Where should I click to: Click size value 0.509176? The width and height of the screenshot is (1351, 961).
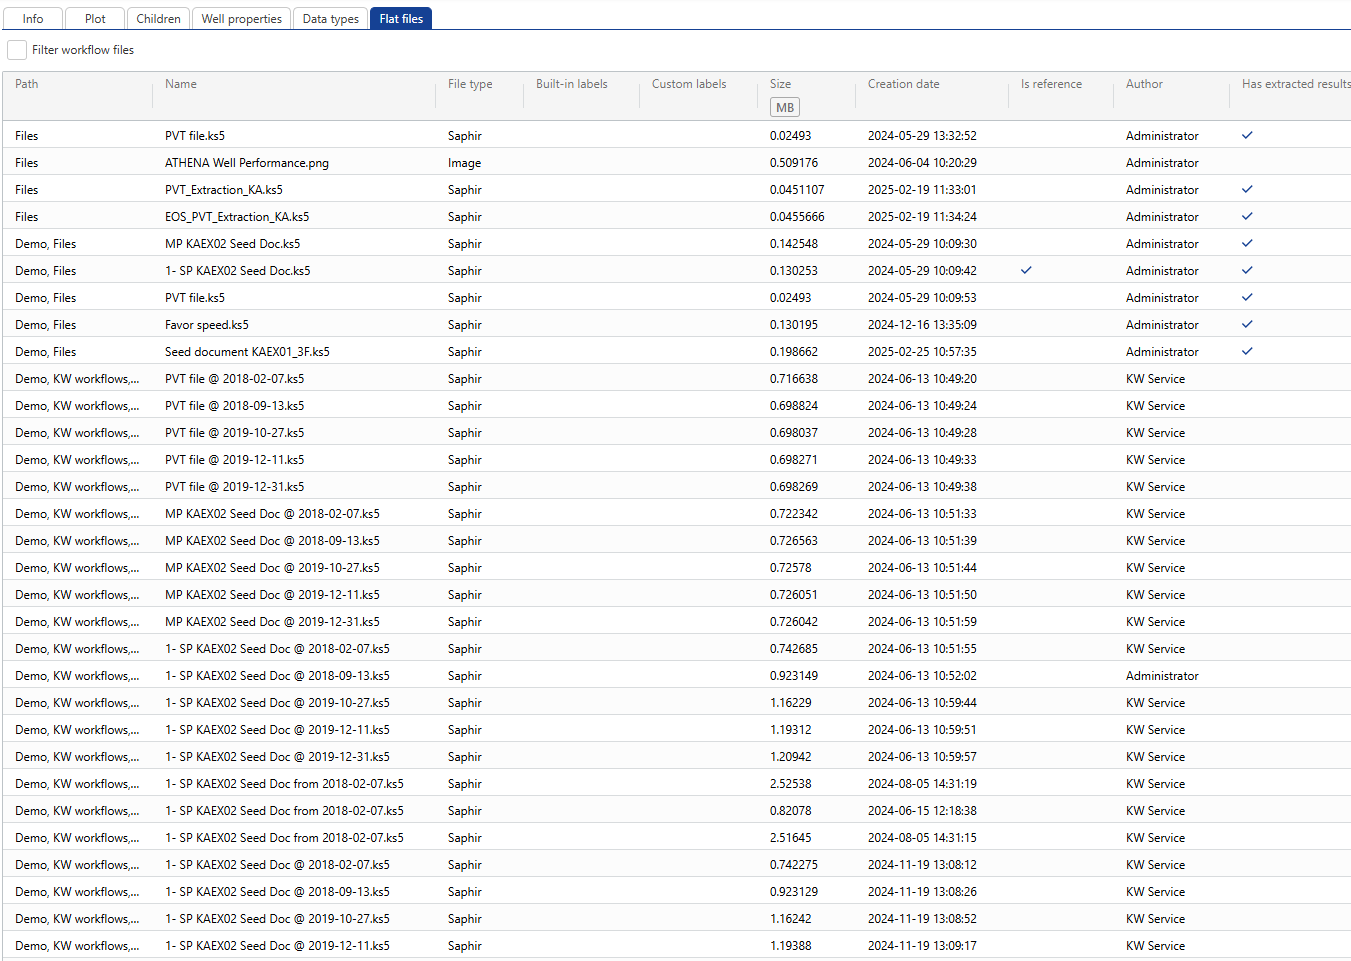[794, 163]
